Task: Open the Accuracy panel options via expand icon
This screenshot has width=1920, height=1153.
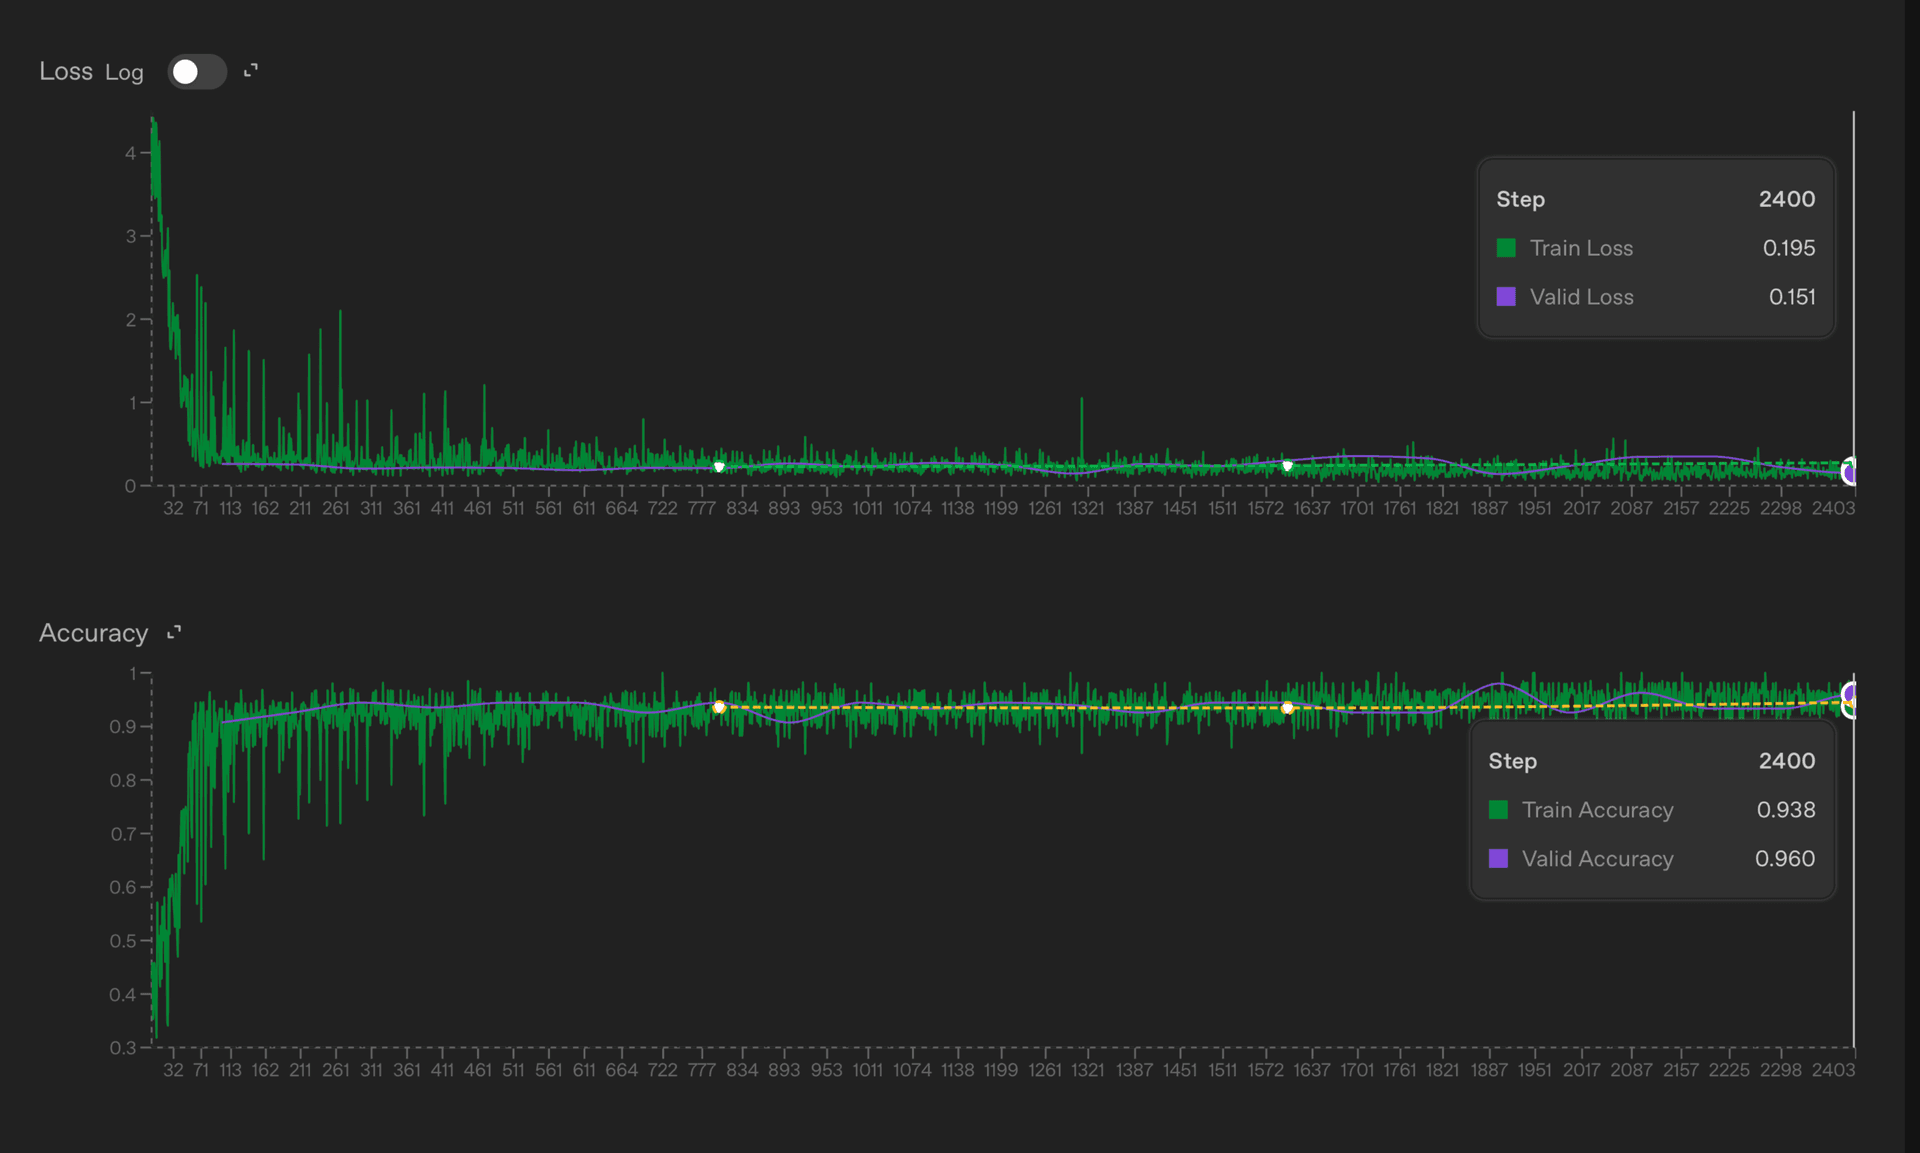Action: (x=174, y=632)
